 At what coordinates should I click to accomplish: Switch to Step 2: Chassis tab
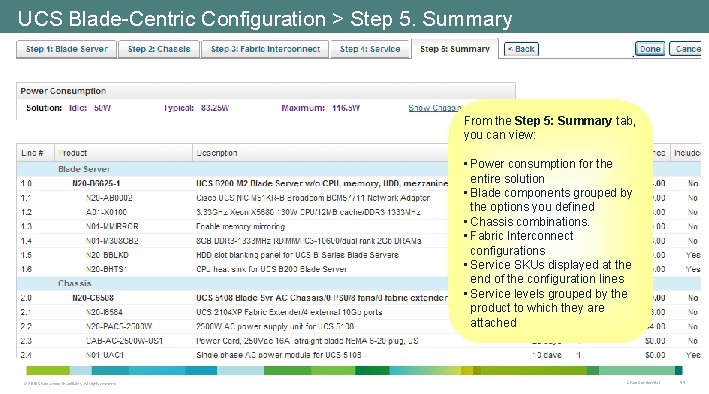159,49
